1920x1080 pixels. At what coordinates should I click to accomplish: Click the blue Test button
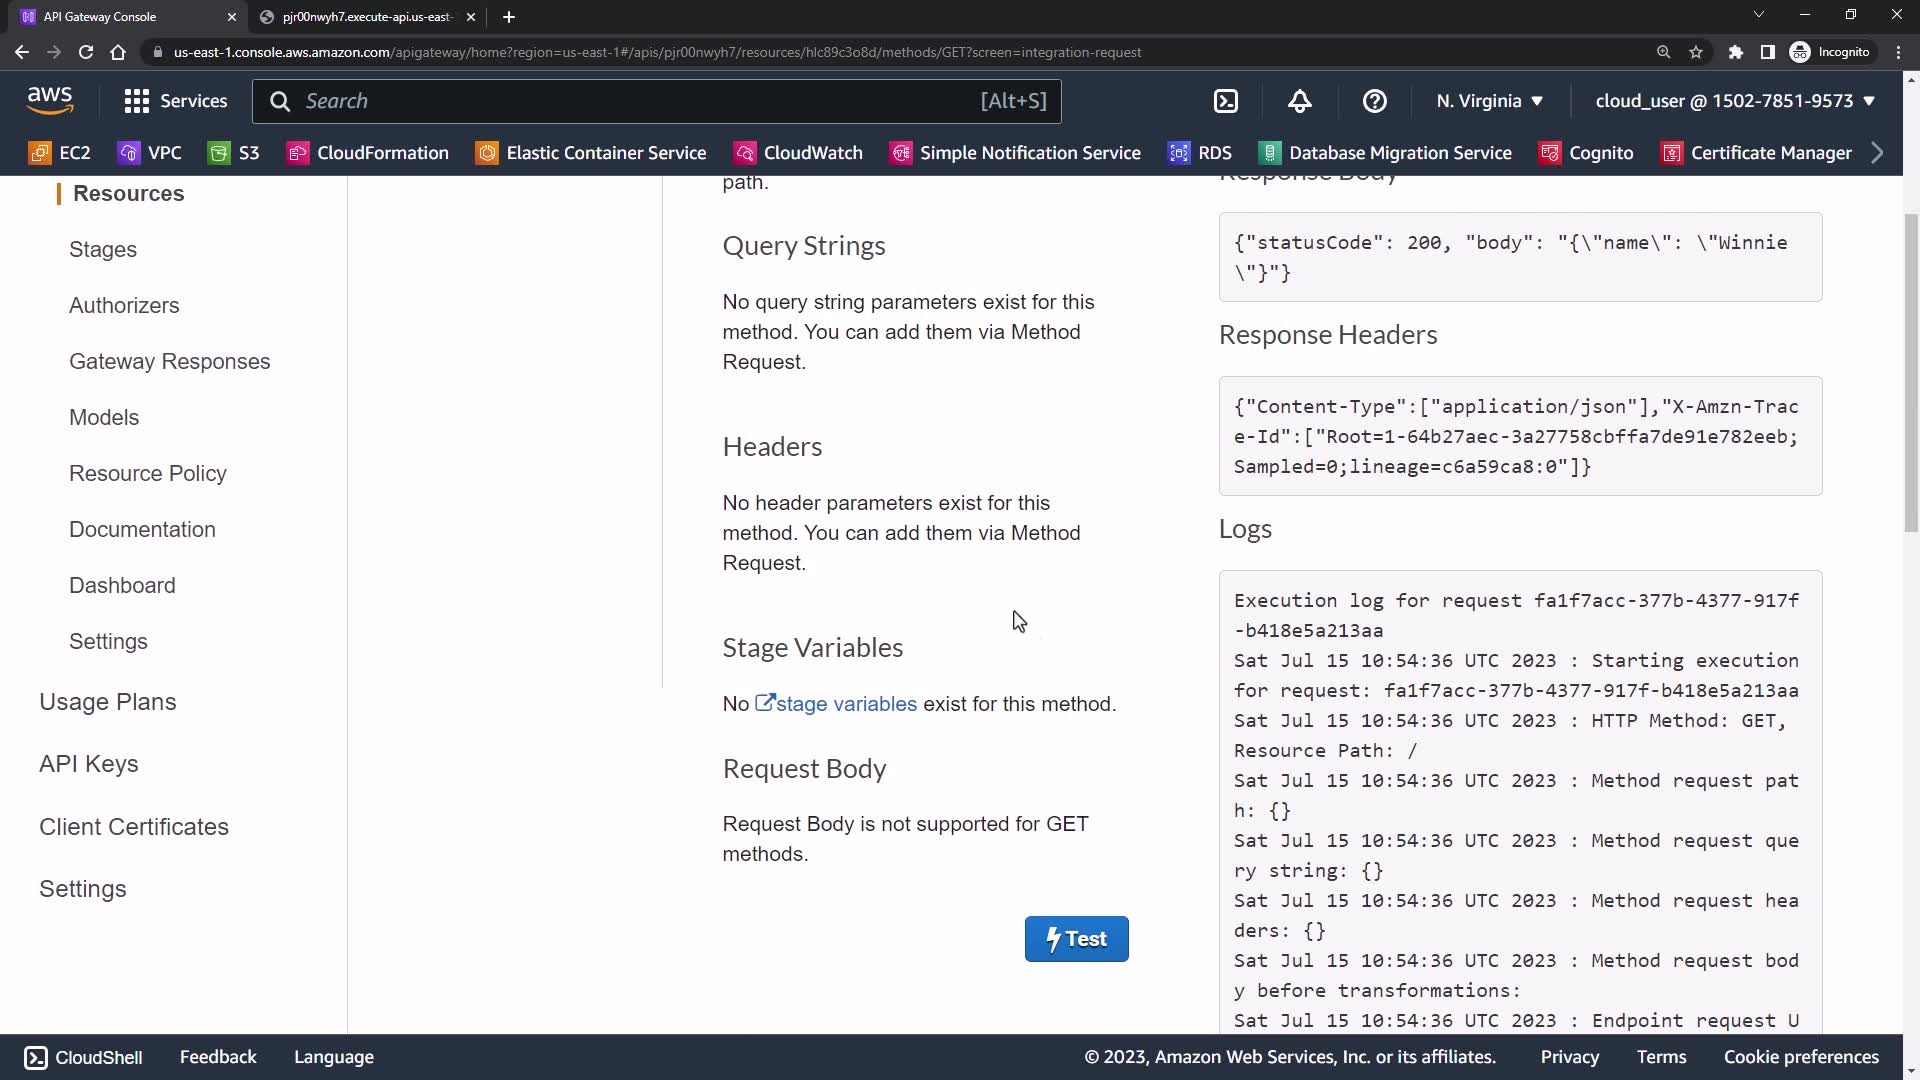pyautogui.click(x=1076, y=939)
